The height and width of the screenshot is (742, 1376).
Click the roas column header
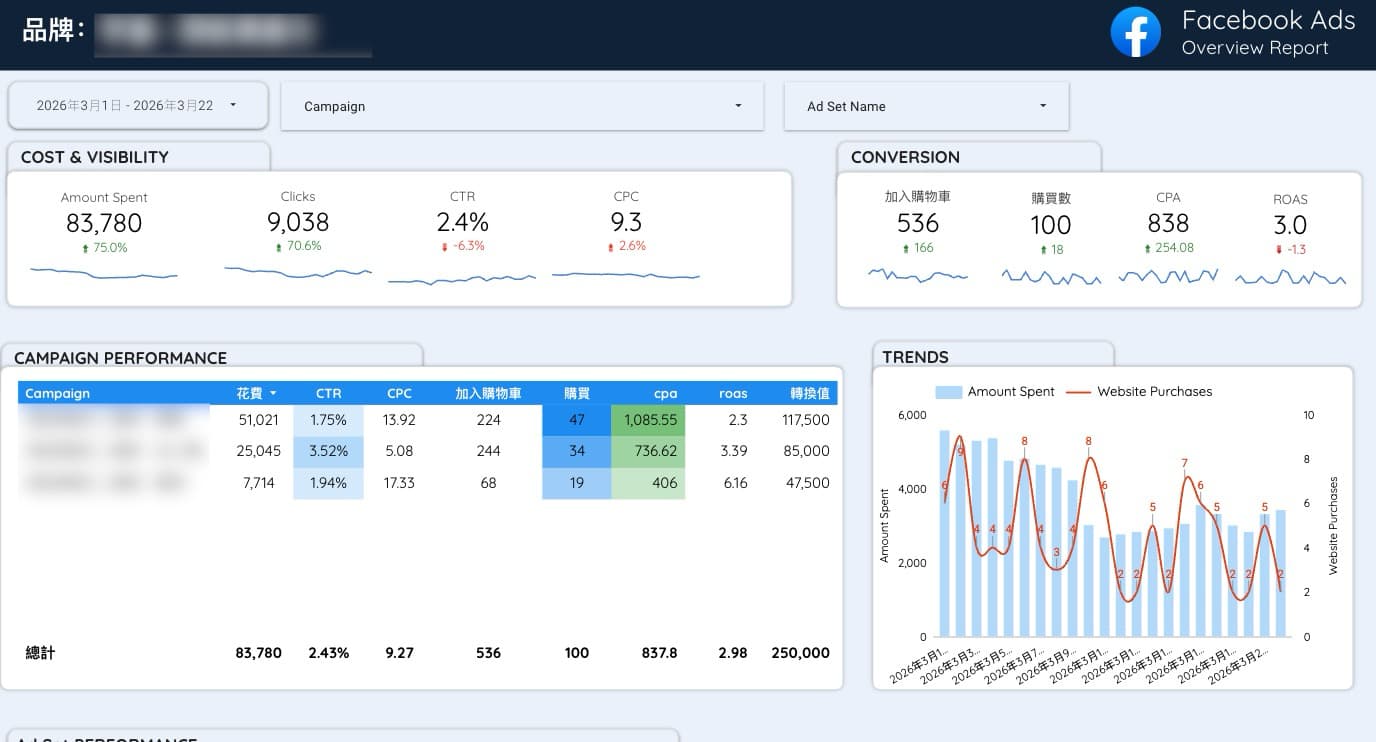click(x=732, y=393)
